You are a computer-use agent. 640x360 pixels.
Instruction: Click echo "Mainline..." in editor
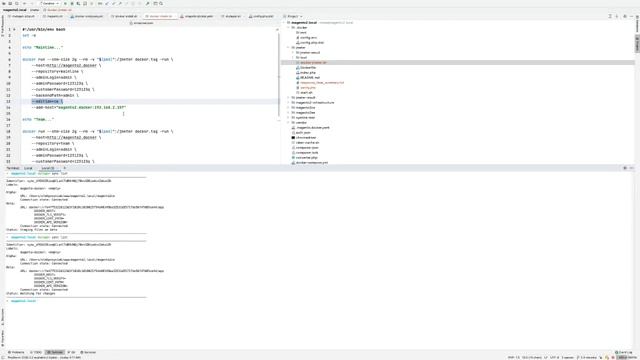pos(42,47)
